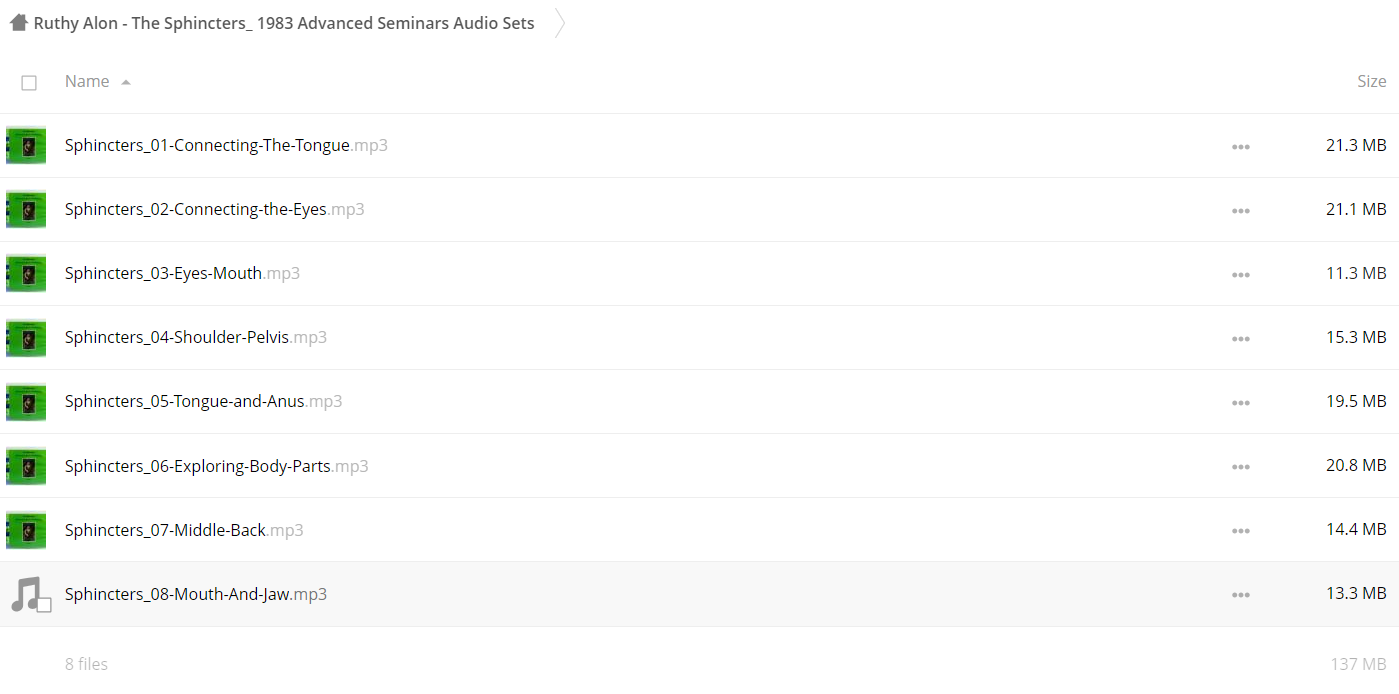Tick the checkbox on Sphincters_08-Mouth-And-Jaw file icon

click(43, 604)
